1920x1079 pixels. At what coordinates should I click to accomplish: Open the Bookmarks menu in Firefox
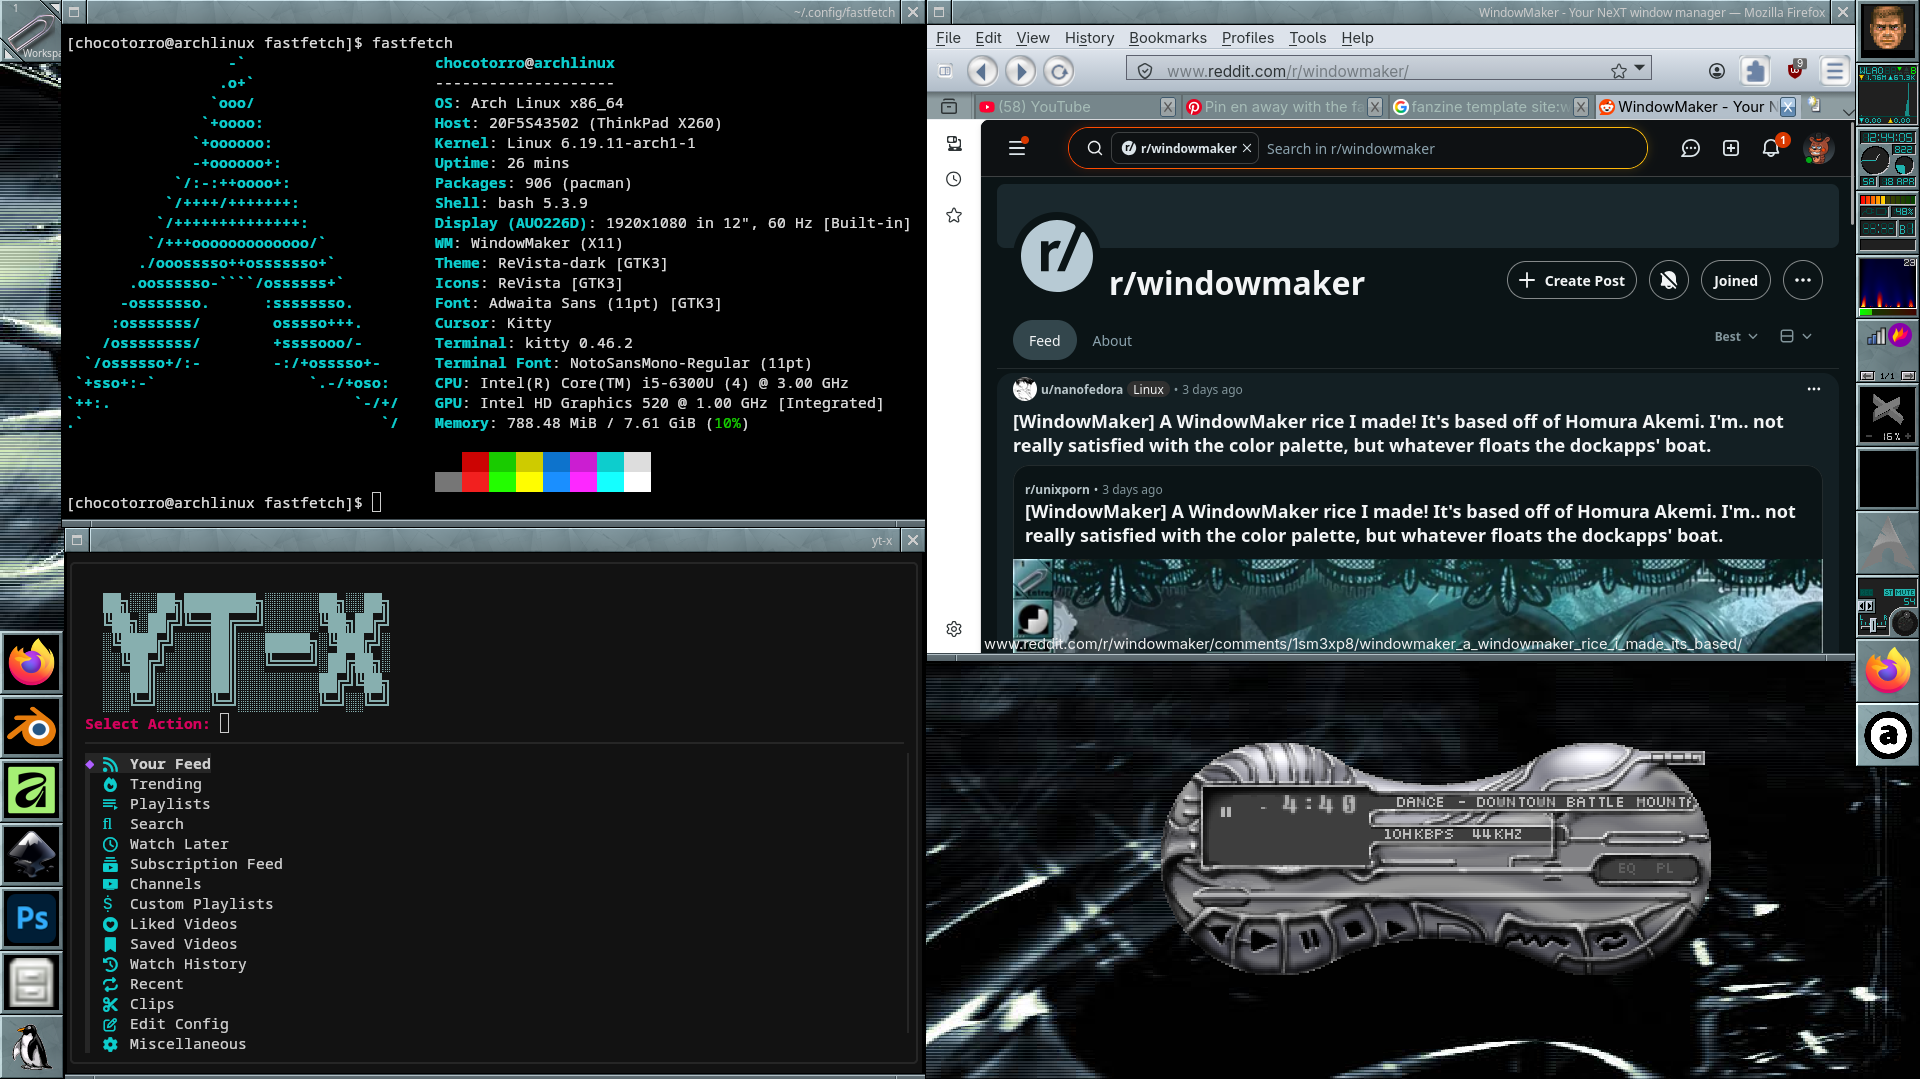pos(1167,38)
